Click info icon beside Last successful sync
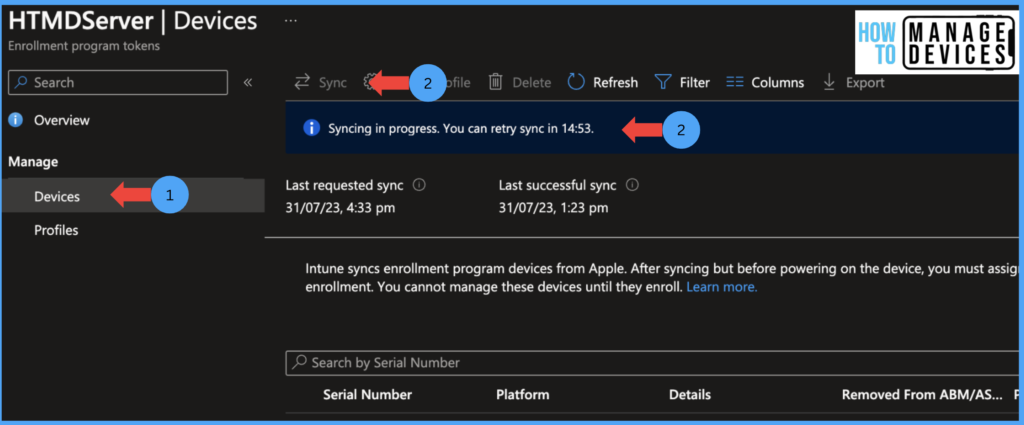 pos(632,185)
